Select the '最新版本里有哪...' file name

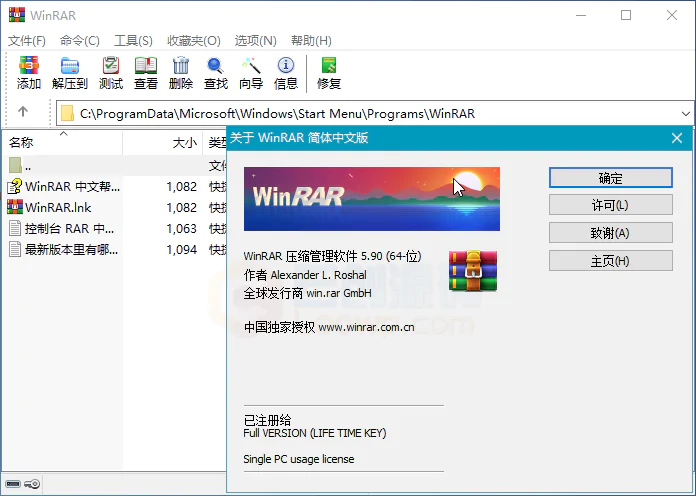71,250
